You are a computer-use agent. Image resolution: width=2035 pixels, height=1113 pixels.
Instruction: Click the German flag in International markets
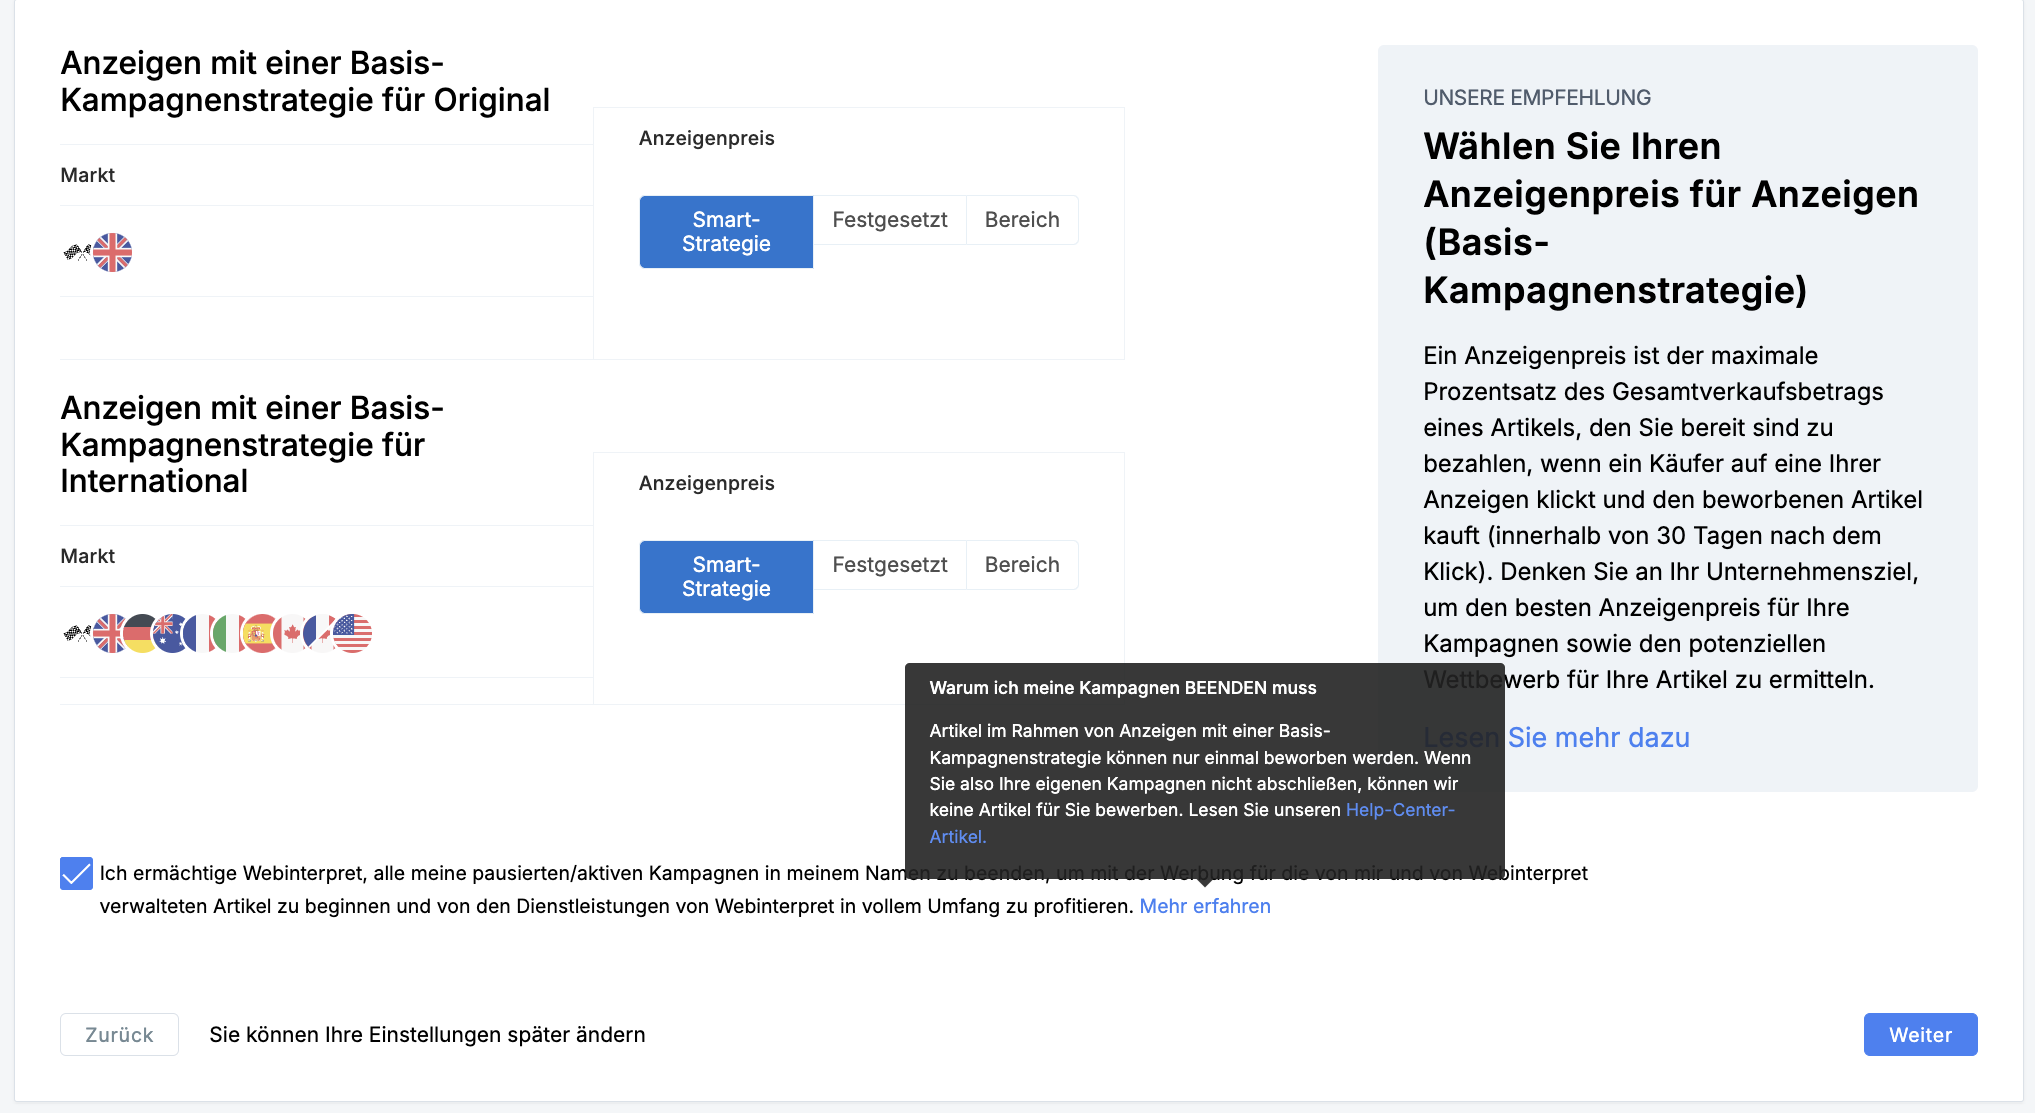(x=140, y=633)
